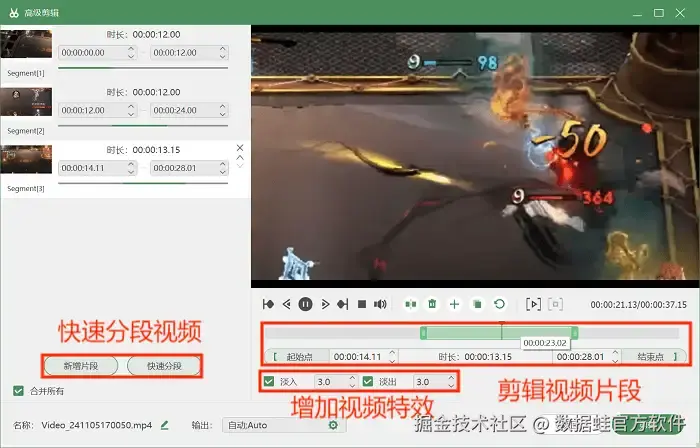This screenshot has height=448, width=700.
Task: Edit the file name with pencil icon
Action: point(164,425)
